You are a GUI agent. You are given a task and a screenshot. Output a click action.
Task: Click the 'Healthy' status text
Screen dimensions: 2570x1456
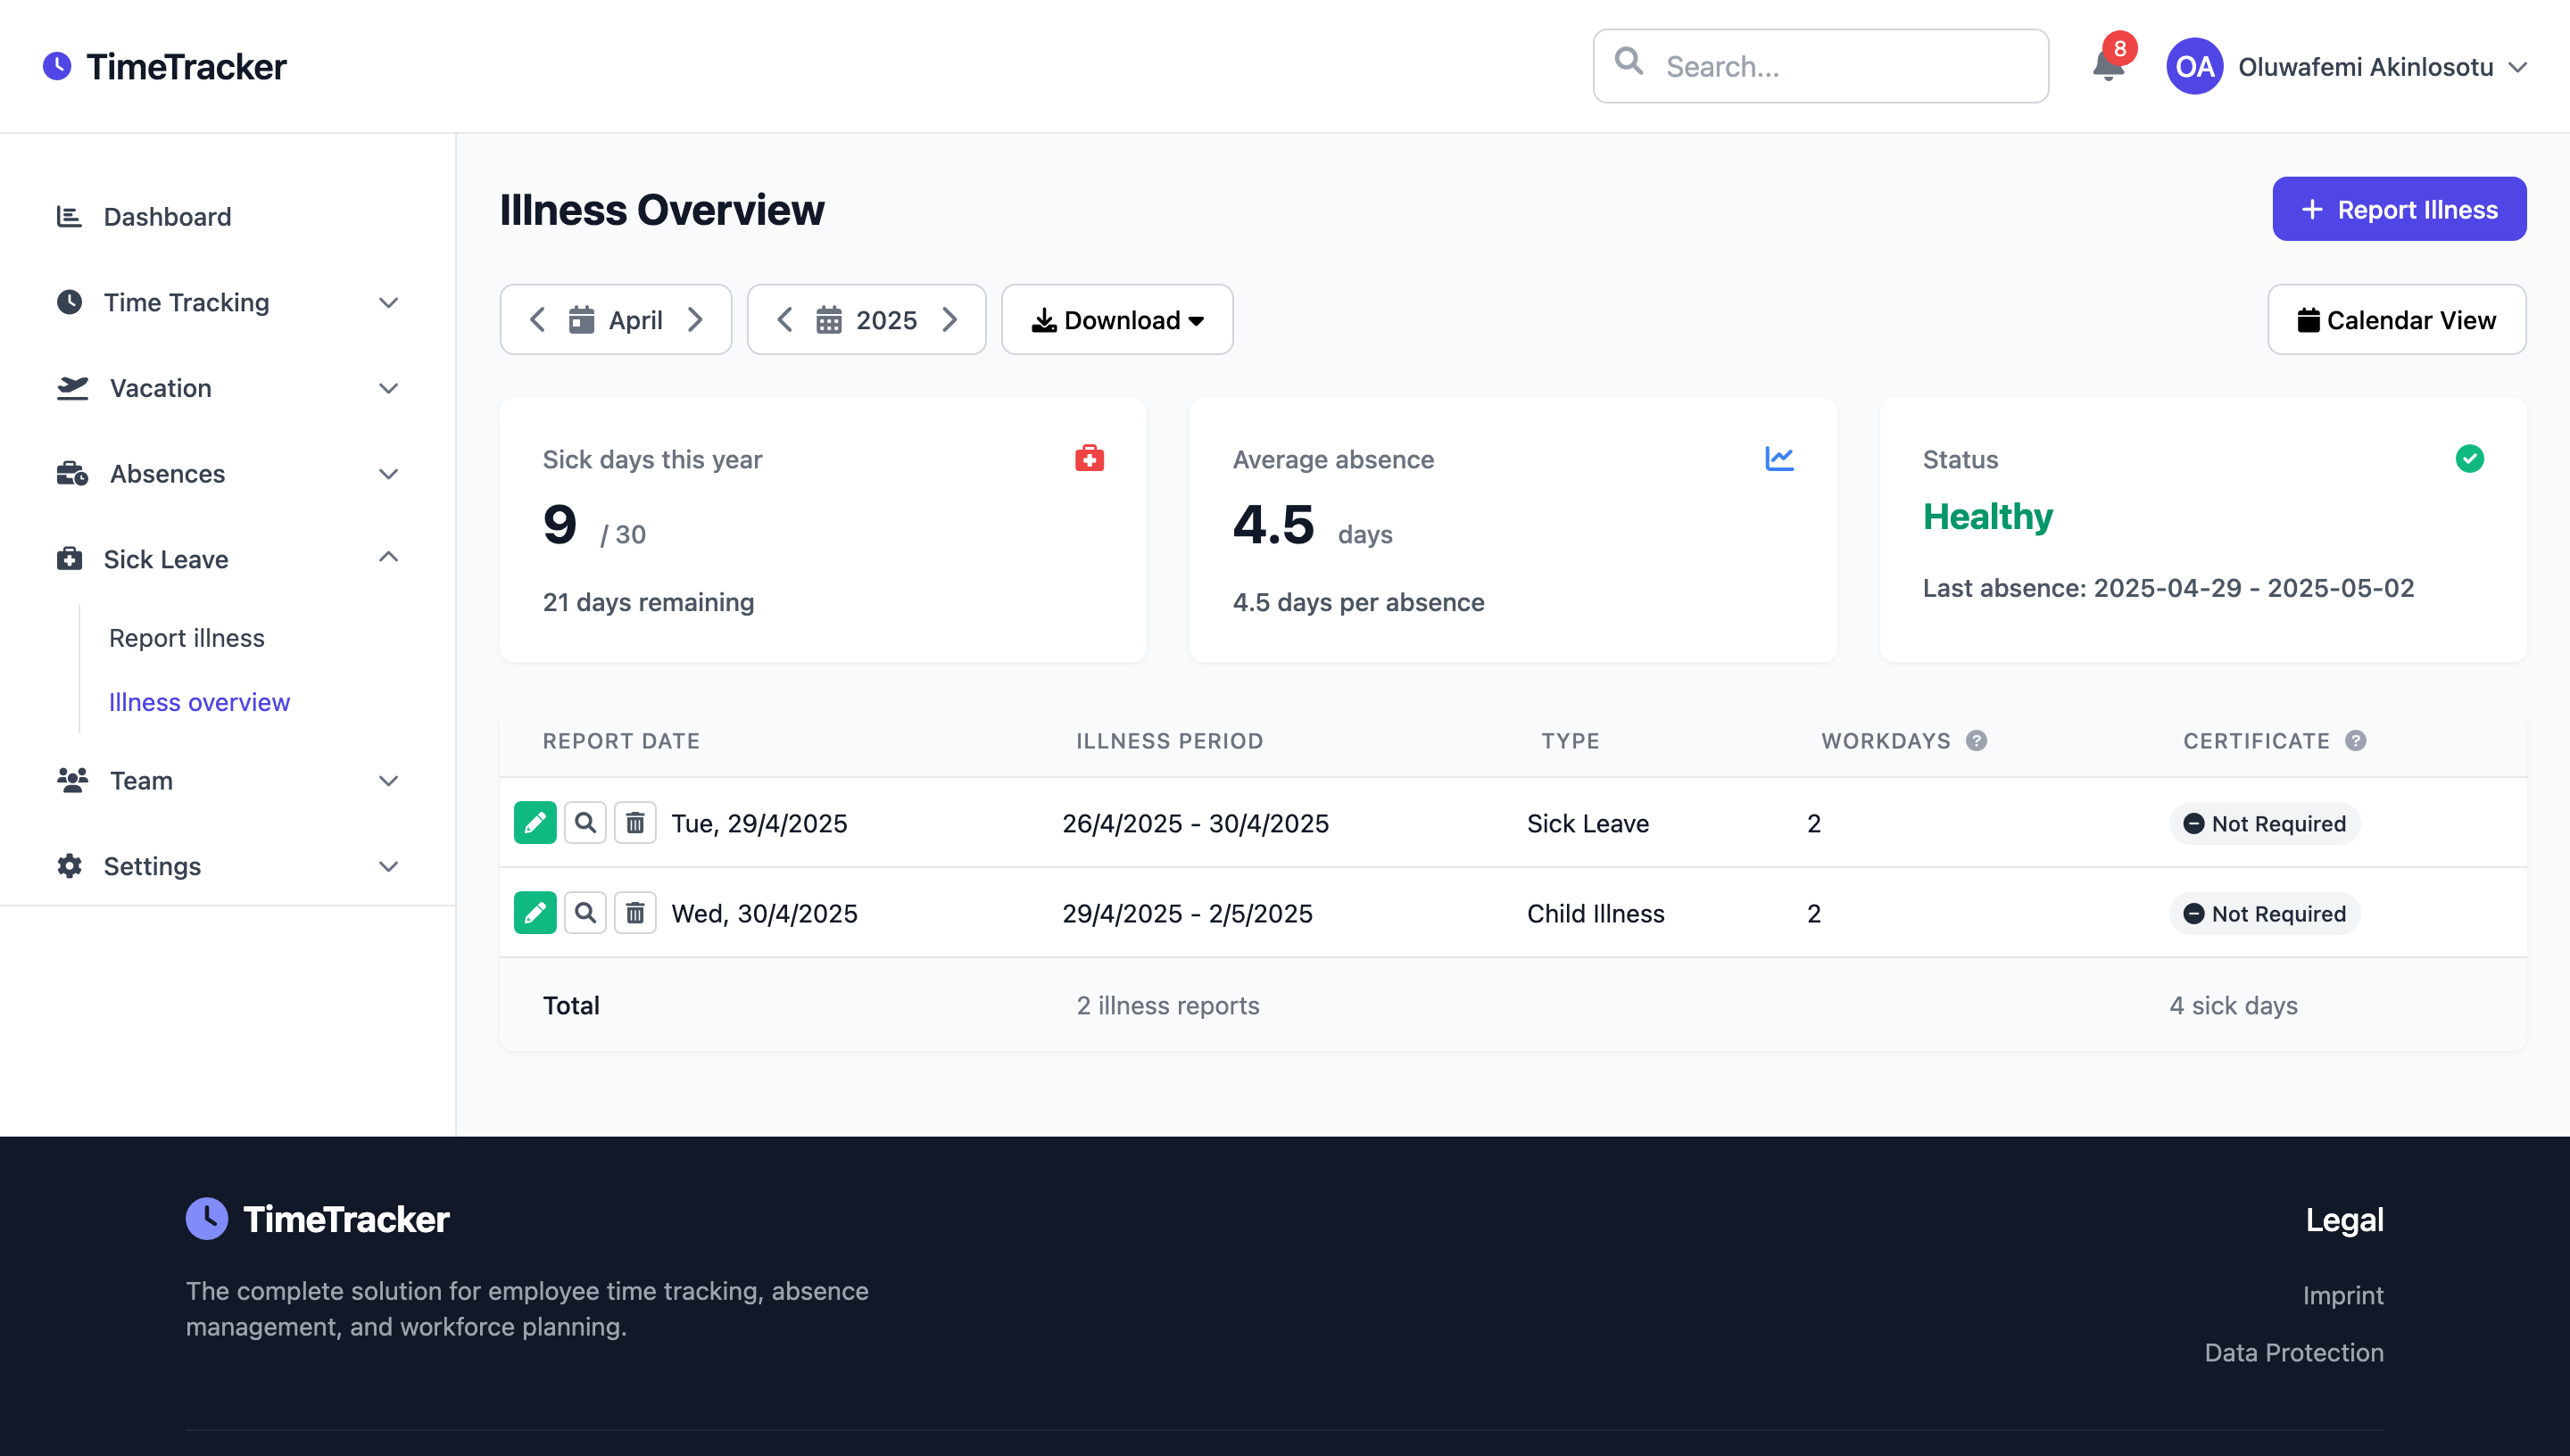point(1988,517)
